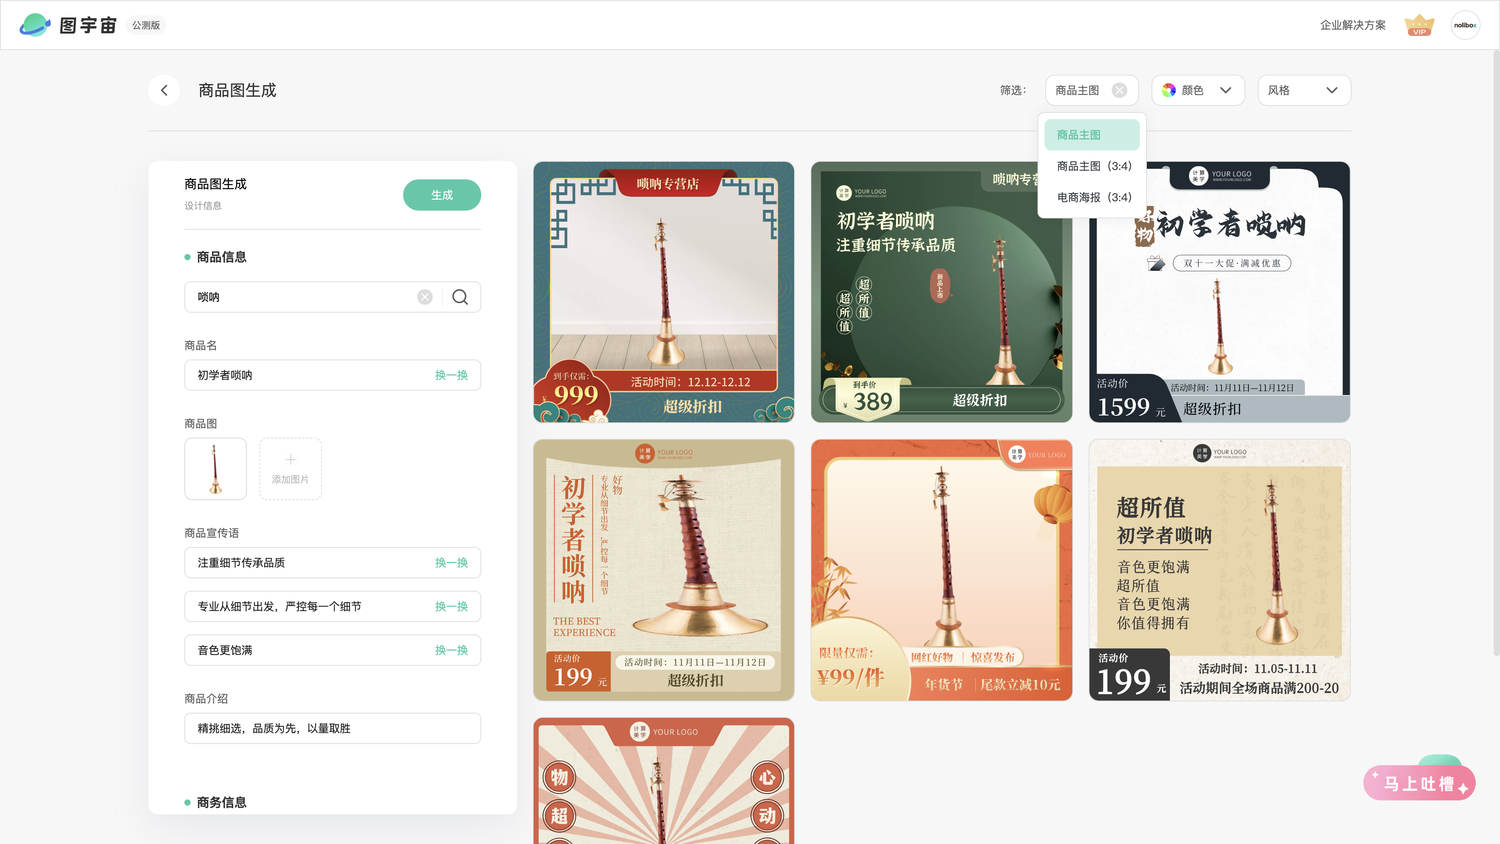The height and width of the screenshot is (844, 1500).
Task: Click the 精挑细选 product intro field
Action: [332, 728]
